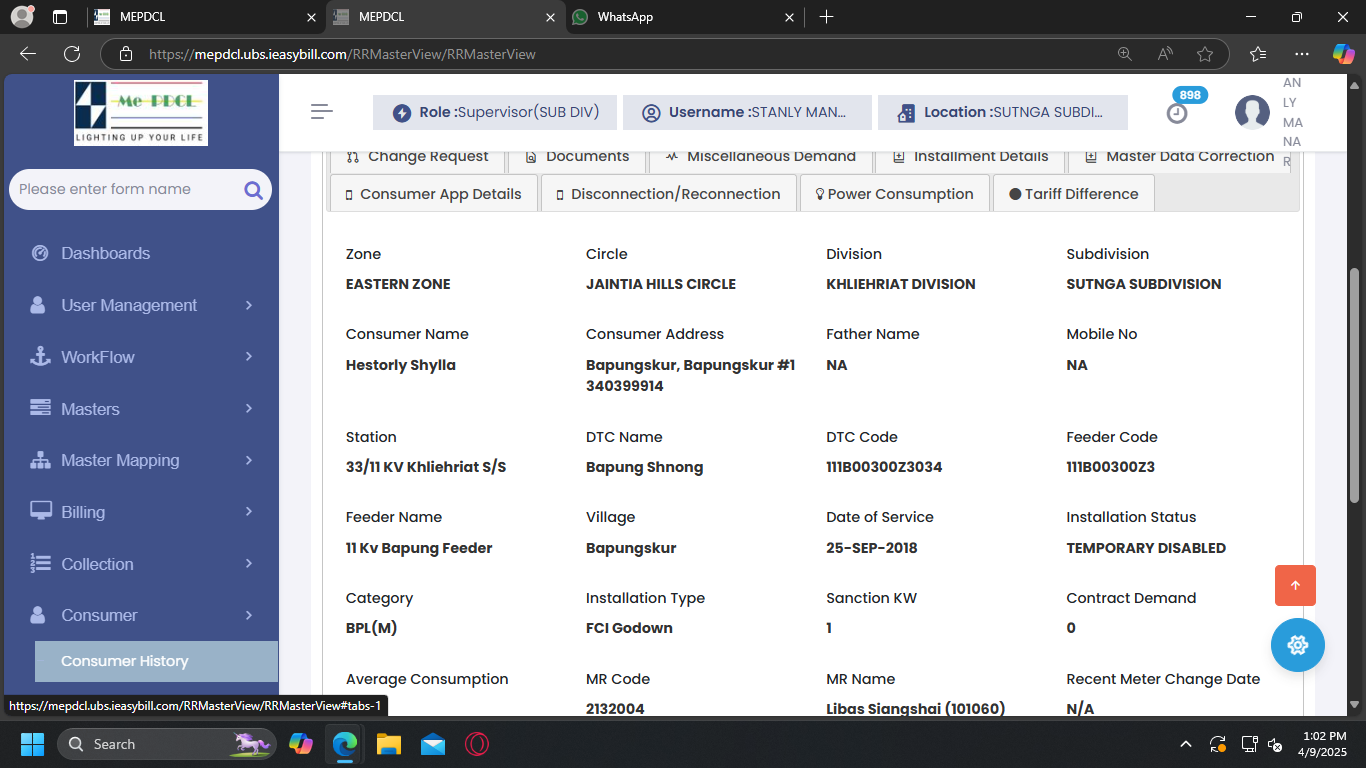Open File Explorer from taskbar
Image resolution: width=1366 pixels, height=768 pixels.
tap(388, 744)
